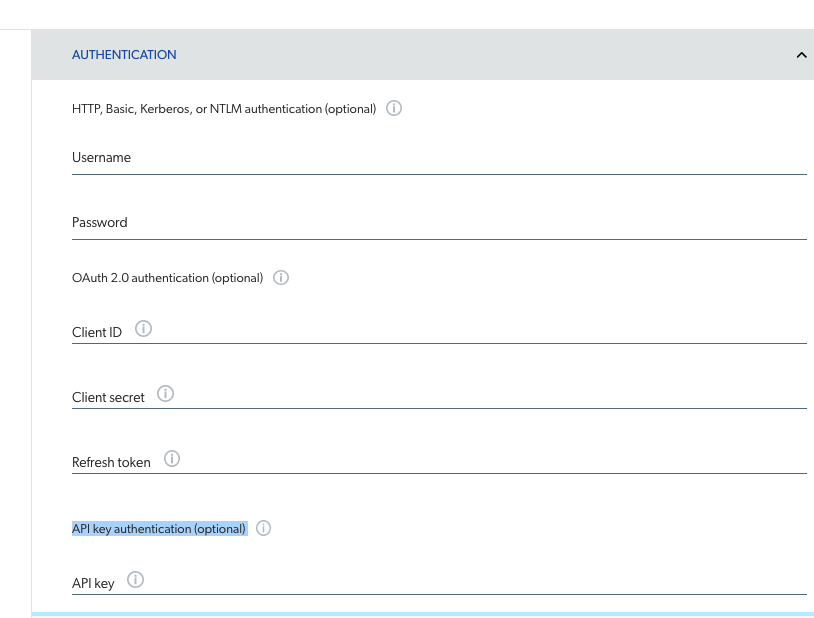814x618 pixels.
Task: Click the Username field label
Action: pyautogui.click(x=101, y=157)
